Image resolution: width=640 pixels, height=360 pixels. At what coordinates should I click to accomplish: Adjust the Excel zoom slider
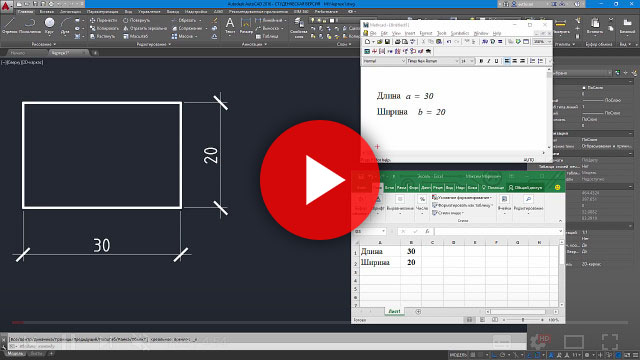point(523,320)
